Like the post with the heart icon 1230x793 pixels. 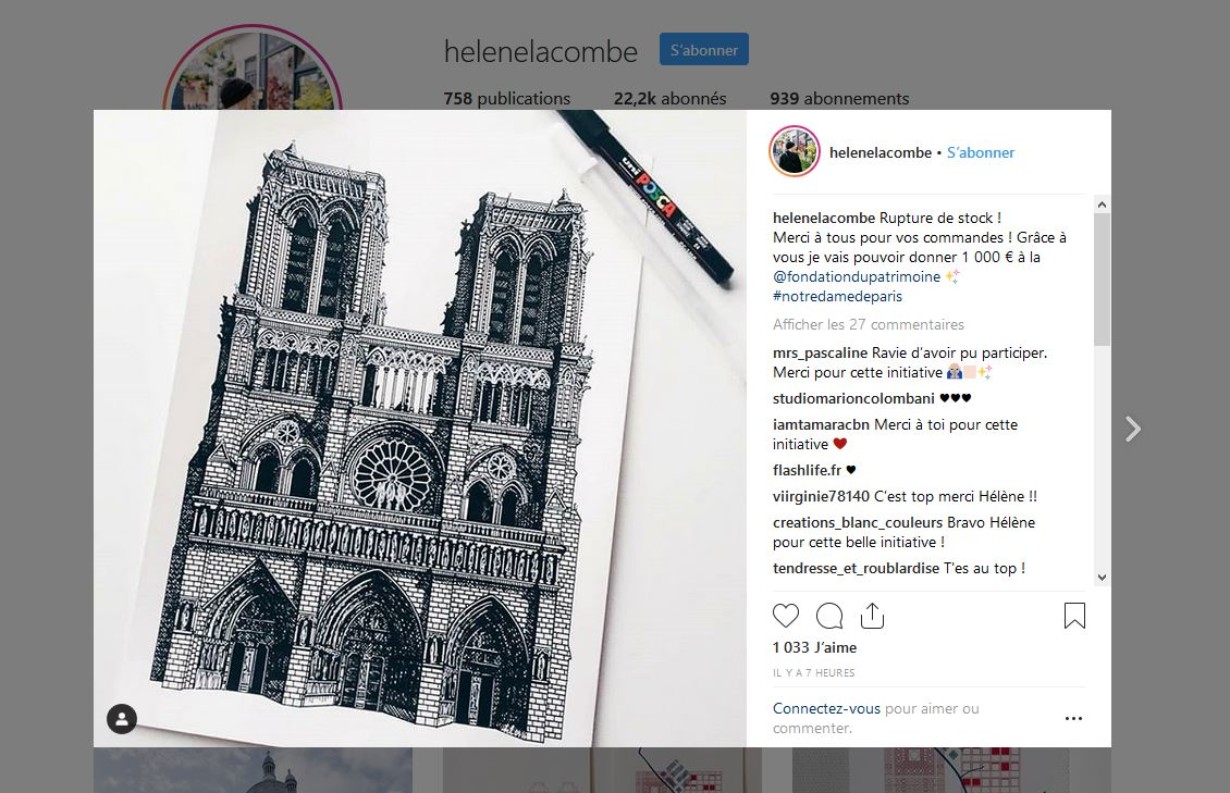pyautogui.click(x=786, y=616)
